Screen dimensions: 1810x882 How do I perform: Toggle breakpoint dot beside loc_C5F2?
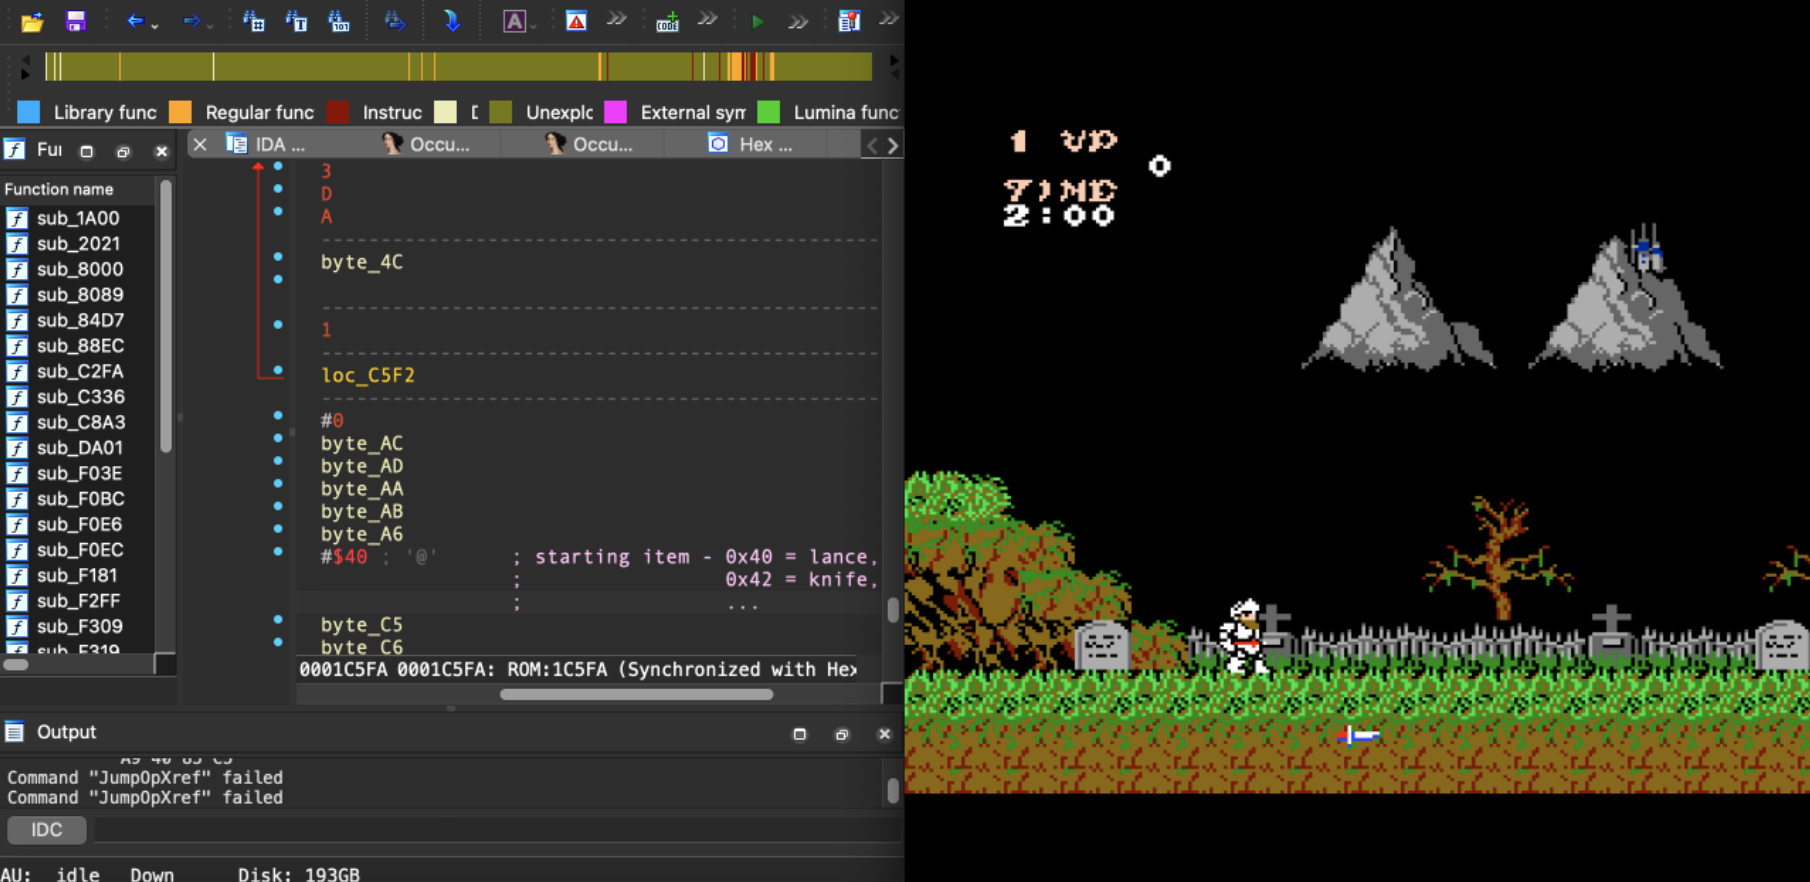[278, 370]
